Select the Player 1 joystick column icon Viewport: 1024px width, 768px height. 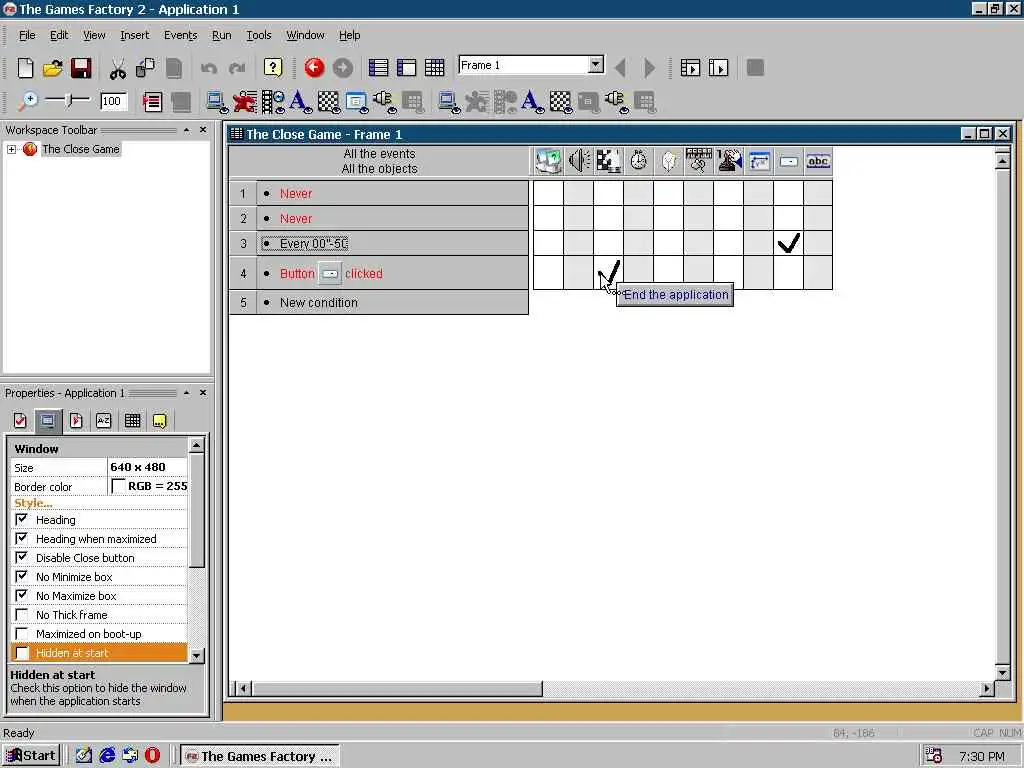click(729, 161)
